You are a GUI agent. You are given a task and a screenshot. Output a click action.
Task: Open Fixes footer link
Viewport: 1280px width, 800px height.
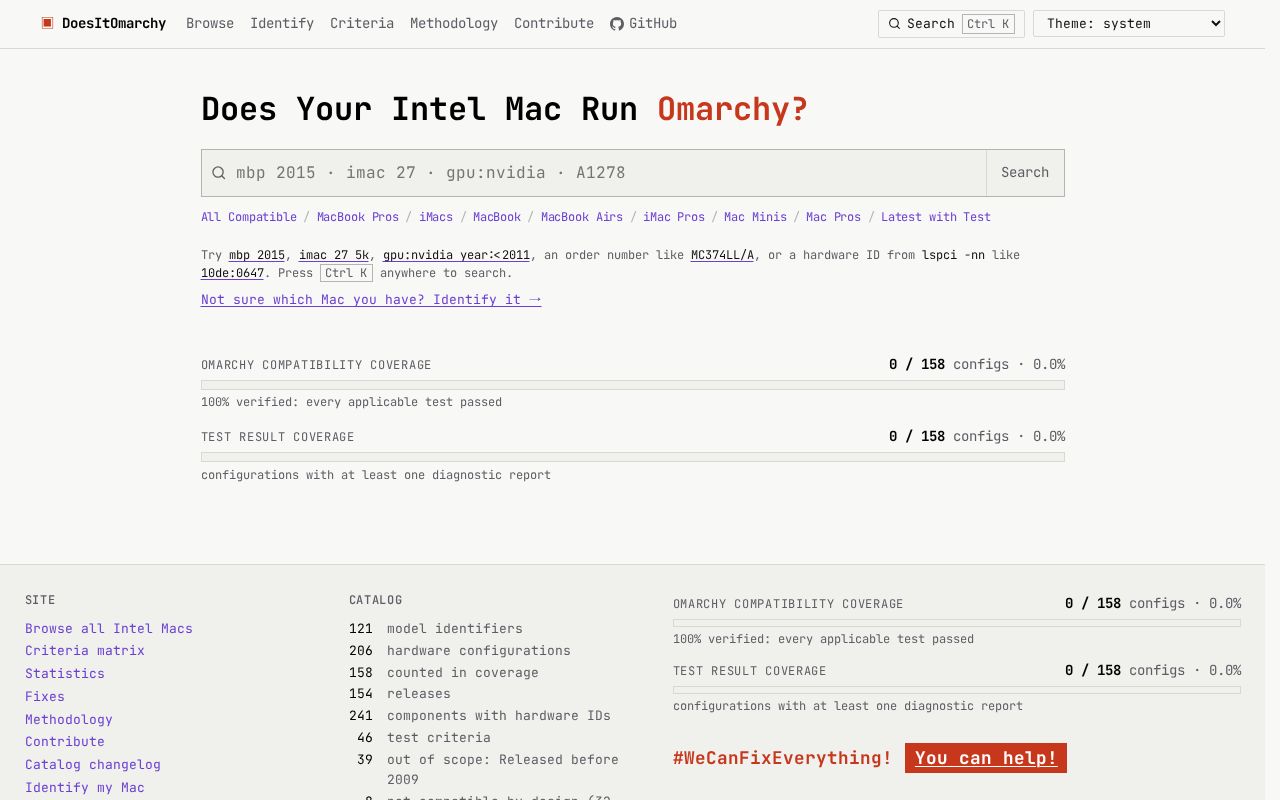click(45, 697)
